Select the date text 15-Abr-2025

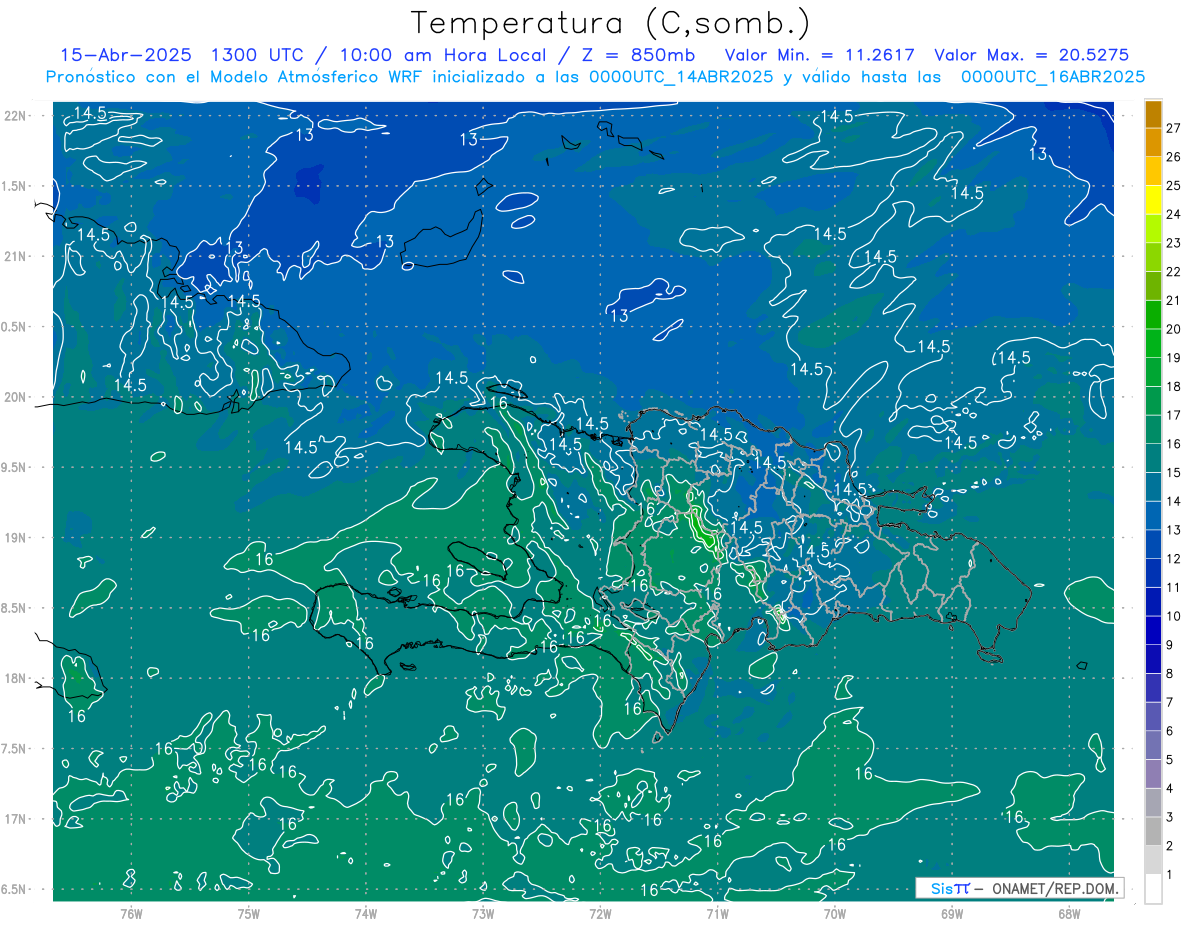tap(127, 55)
